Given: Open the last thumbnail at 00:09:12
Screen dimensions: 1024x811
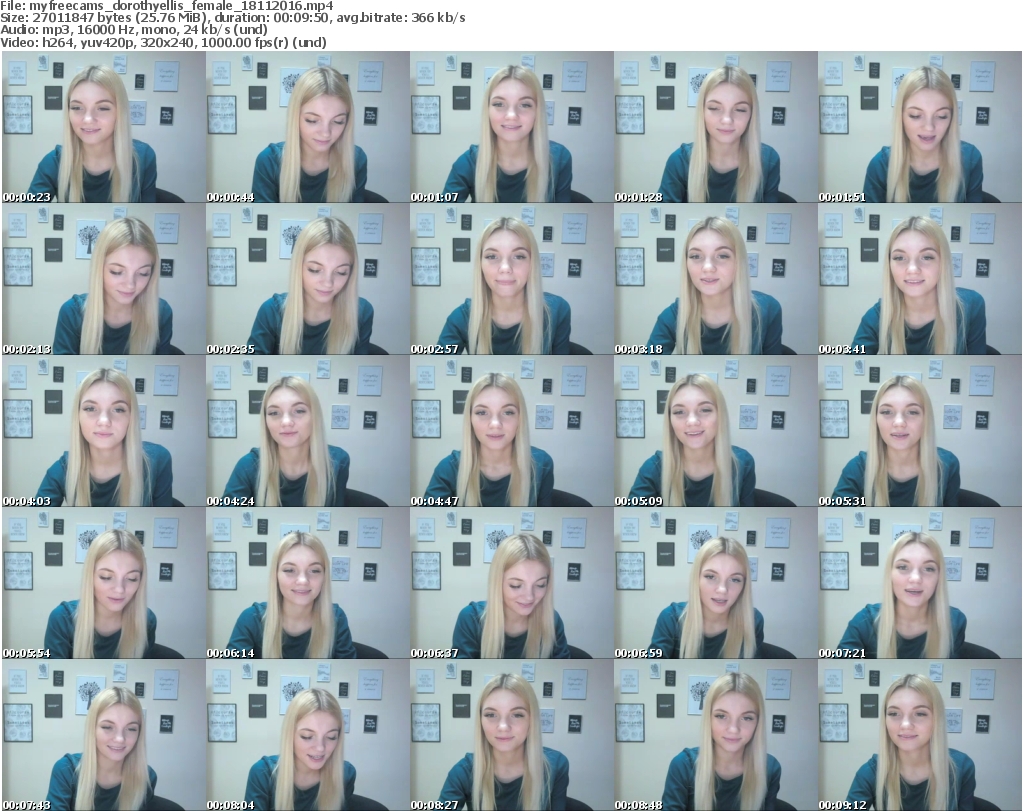Looking at the screenshot, I should [x=918, y=735].
